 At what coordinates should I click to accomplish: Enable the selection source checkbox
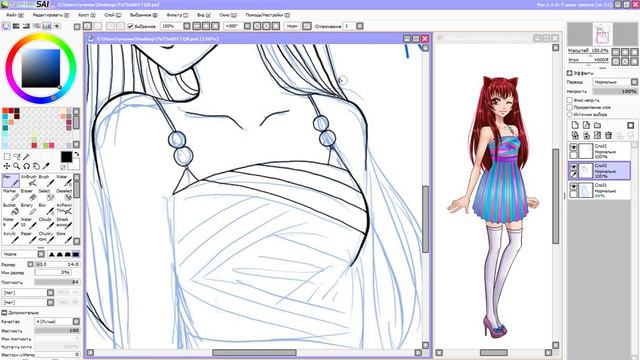pyautogui.click(x=570, y=115)
